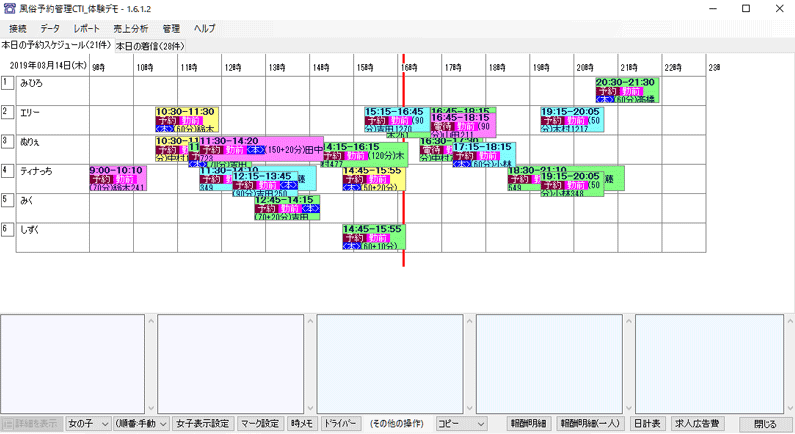Image resolution: width=795 pixels, height=434 pixels.
Task: Click the ドライバー button
Action: tap(339, 424)
